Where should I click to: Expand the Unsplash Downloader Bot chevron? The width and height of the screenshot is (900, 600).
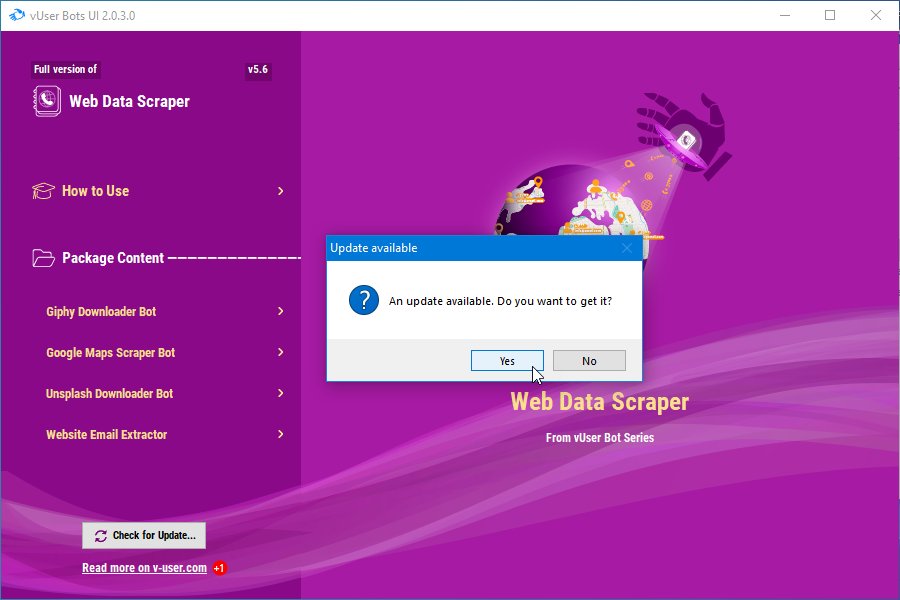(281, 393)
